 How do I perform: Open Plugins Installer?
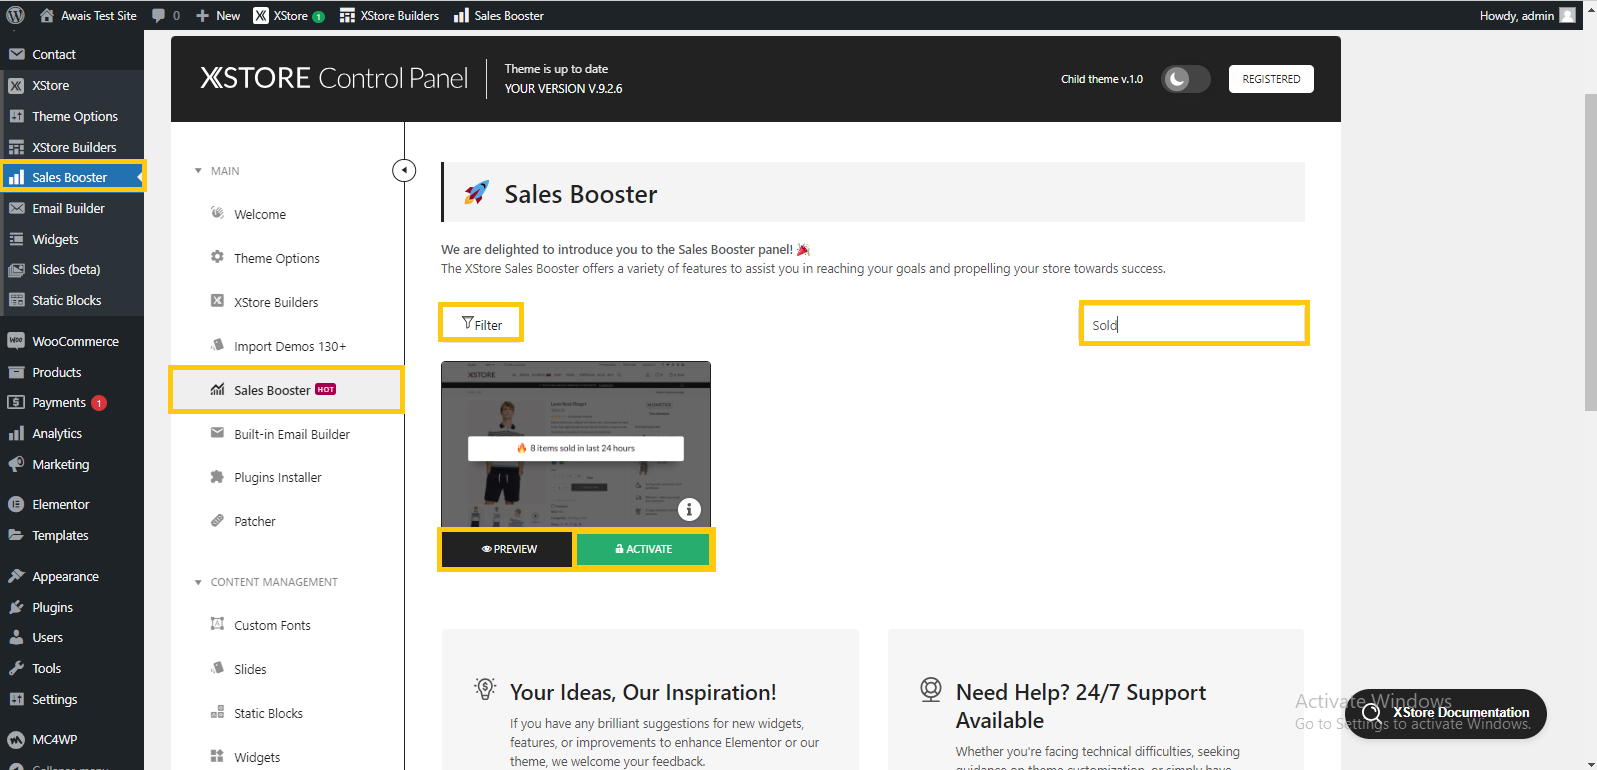coord(288,477)
